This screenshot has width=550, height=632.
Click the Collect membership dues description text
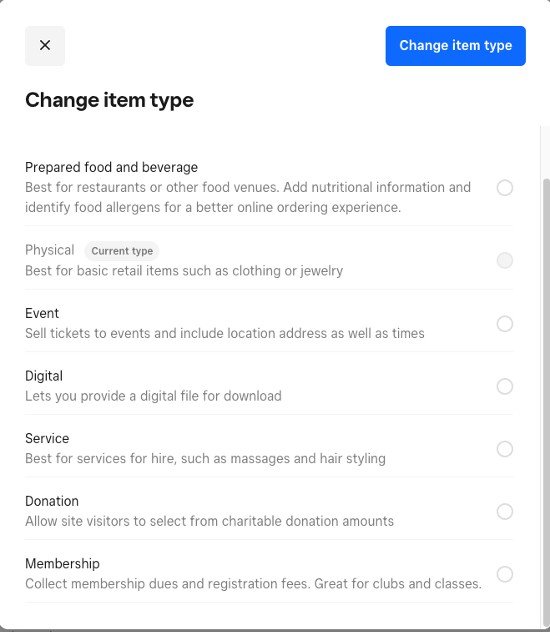253,584
